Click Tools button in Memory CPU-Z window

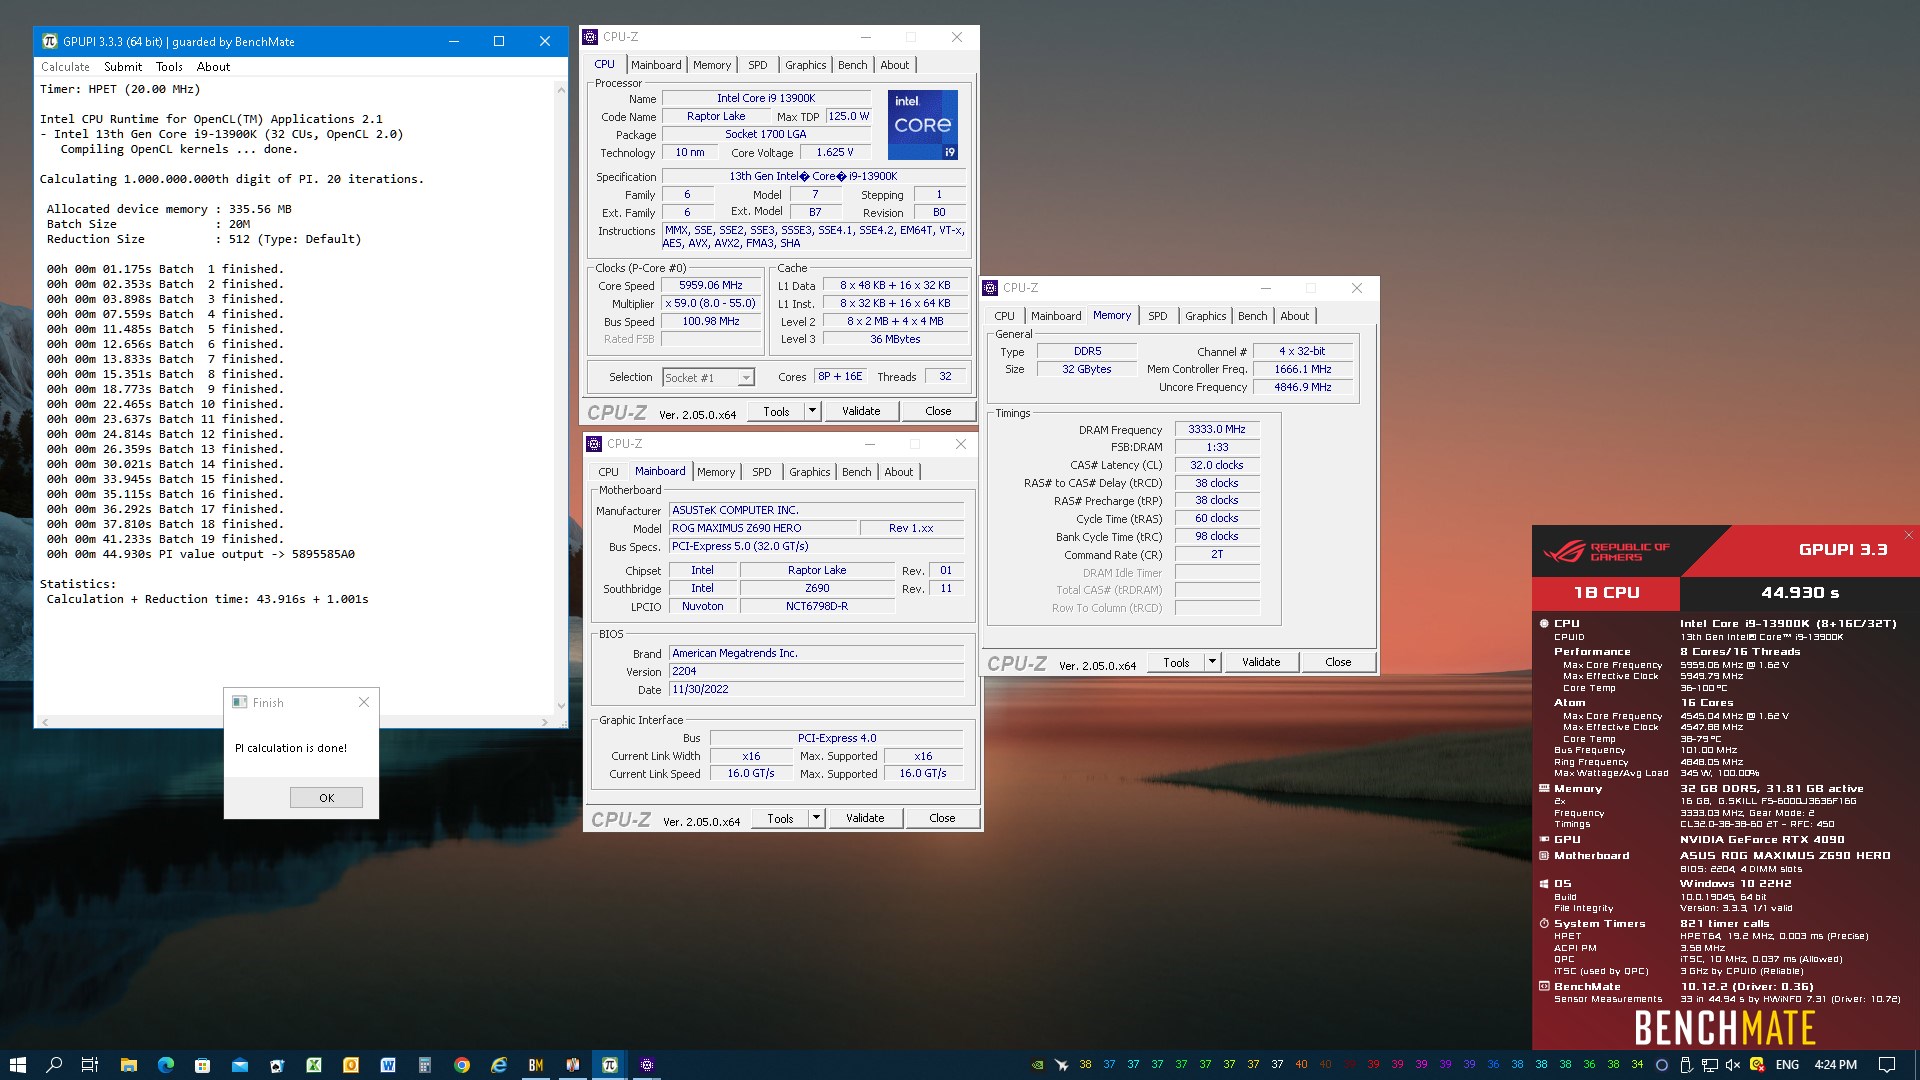tap(1176, 662)
